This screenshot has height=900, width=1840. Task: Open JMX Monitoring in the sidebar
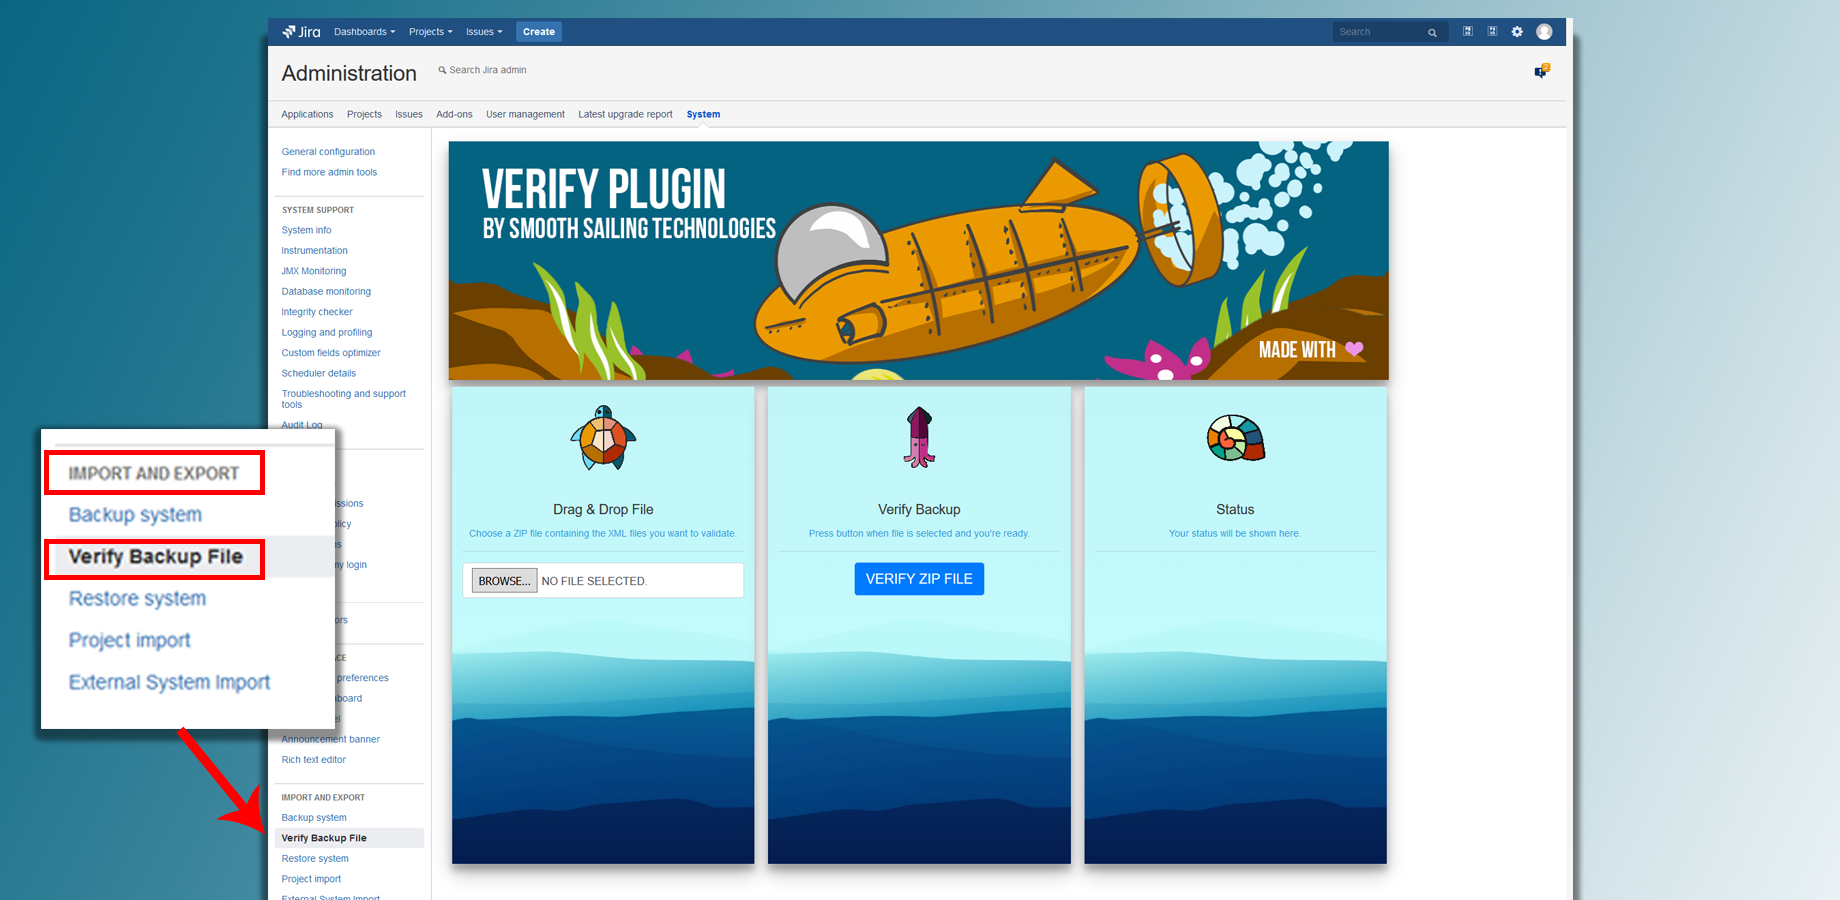coord(314,271)
